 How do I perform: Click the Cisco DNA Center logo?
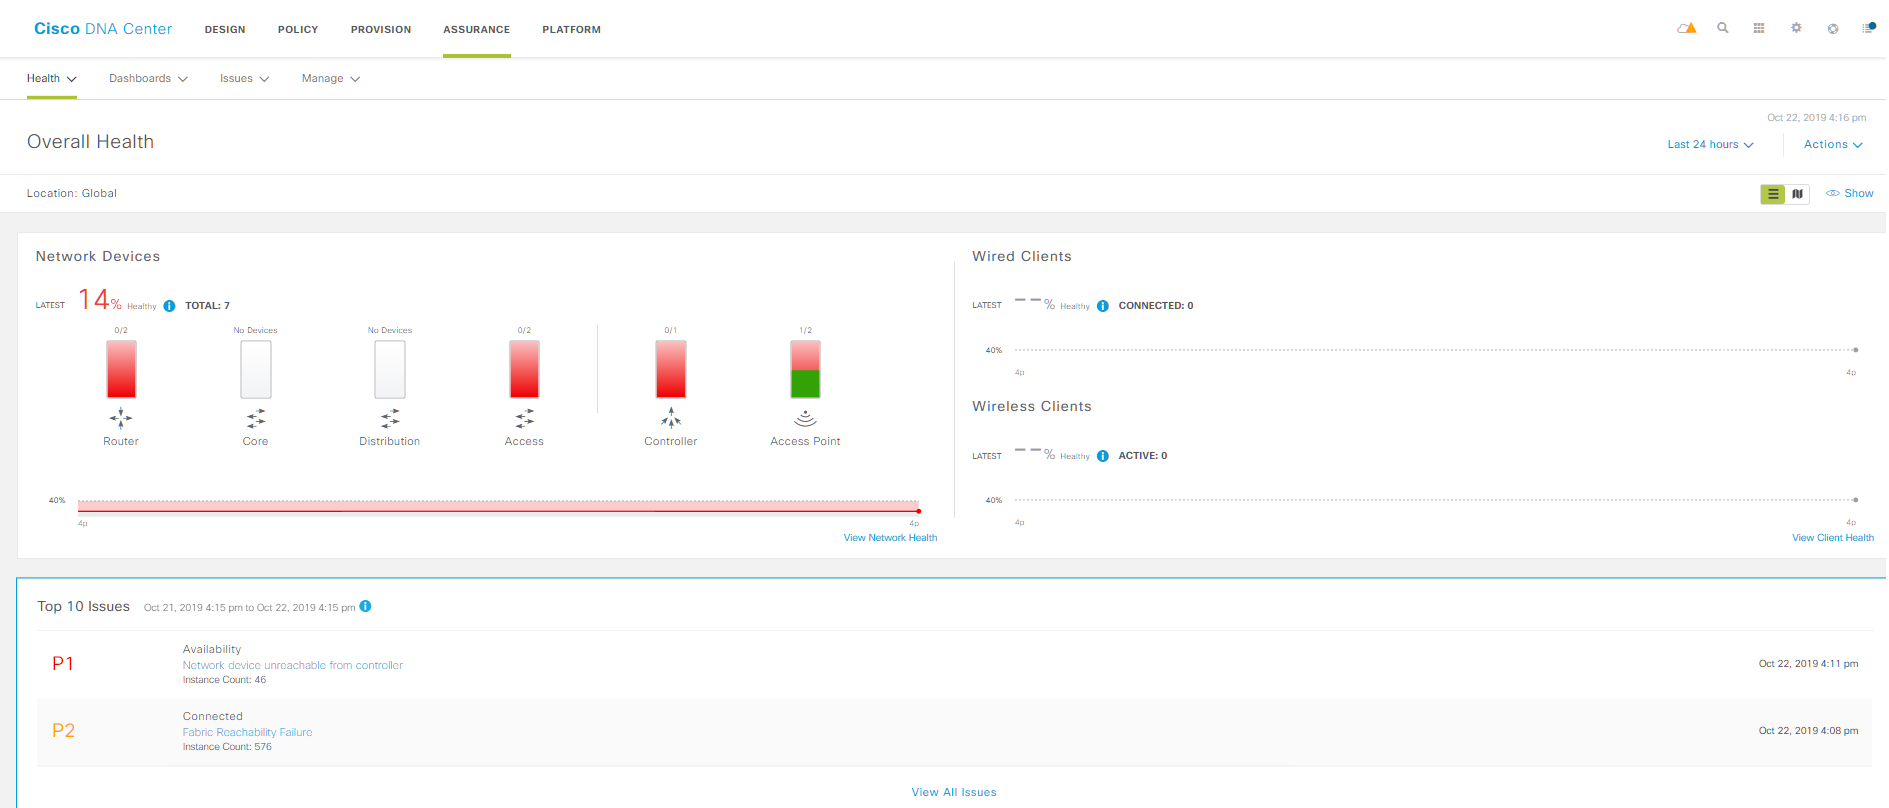pyautogui.click(x=103, y=29)
